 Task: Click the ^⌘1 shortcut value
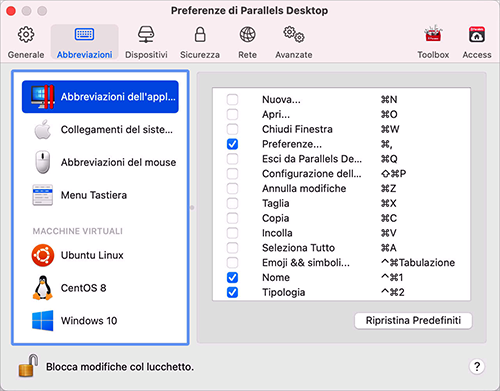pos(392,277)
